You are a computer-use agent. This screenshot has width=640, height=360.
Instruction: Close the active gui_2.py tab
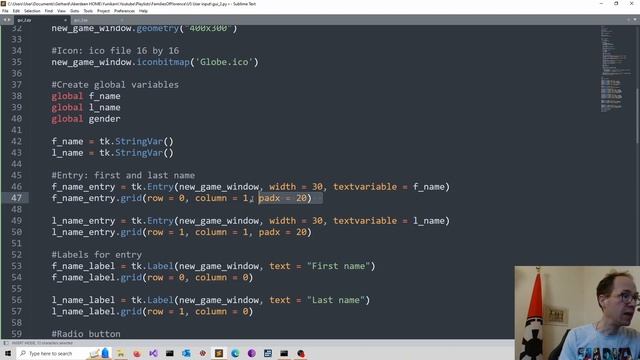[65, 20]
